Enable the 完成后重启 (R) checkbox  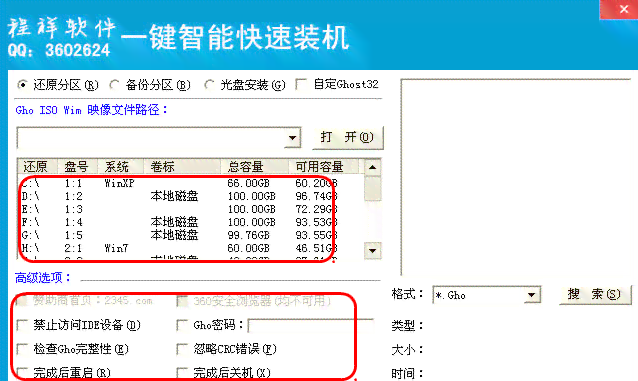pos(22,373)
